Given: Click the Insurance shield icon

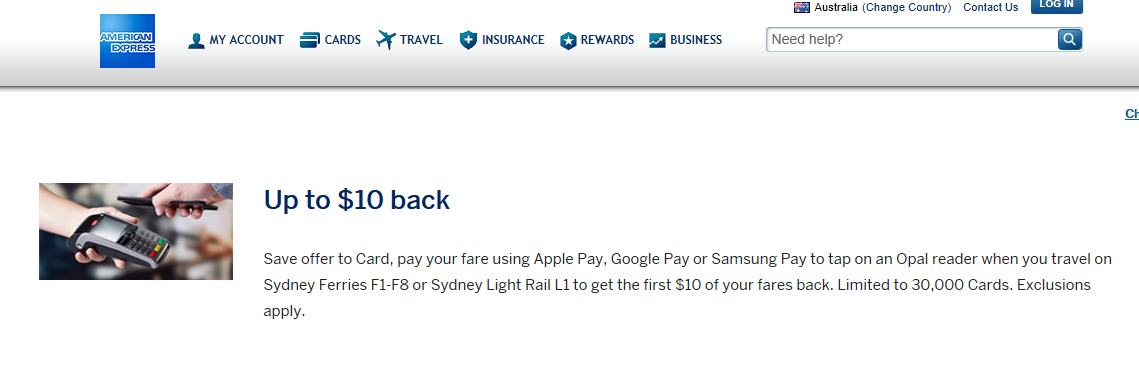Looking at the screenshot, I should point(469,41).
